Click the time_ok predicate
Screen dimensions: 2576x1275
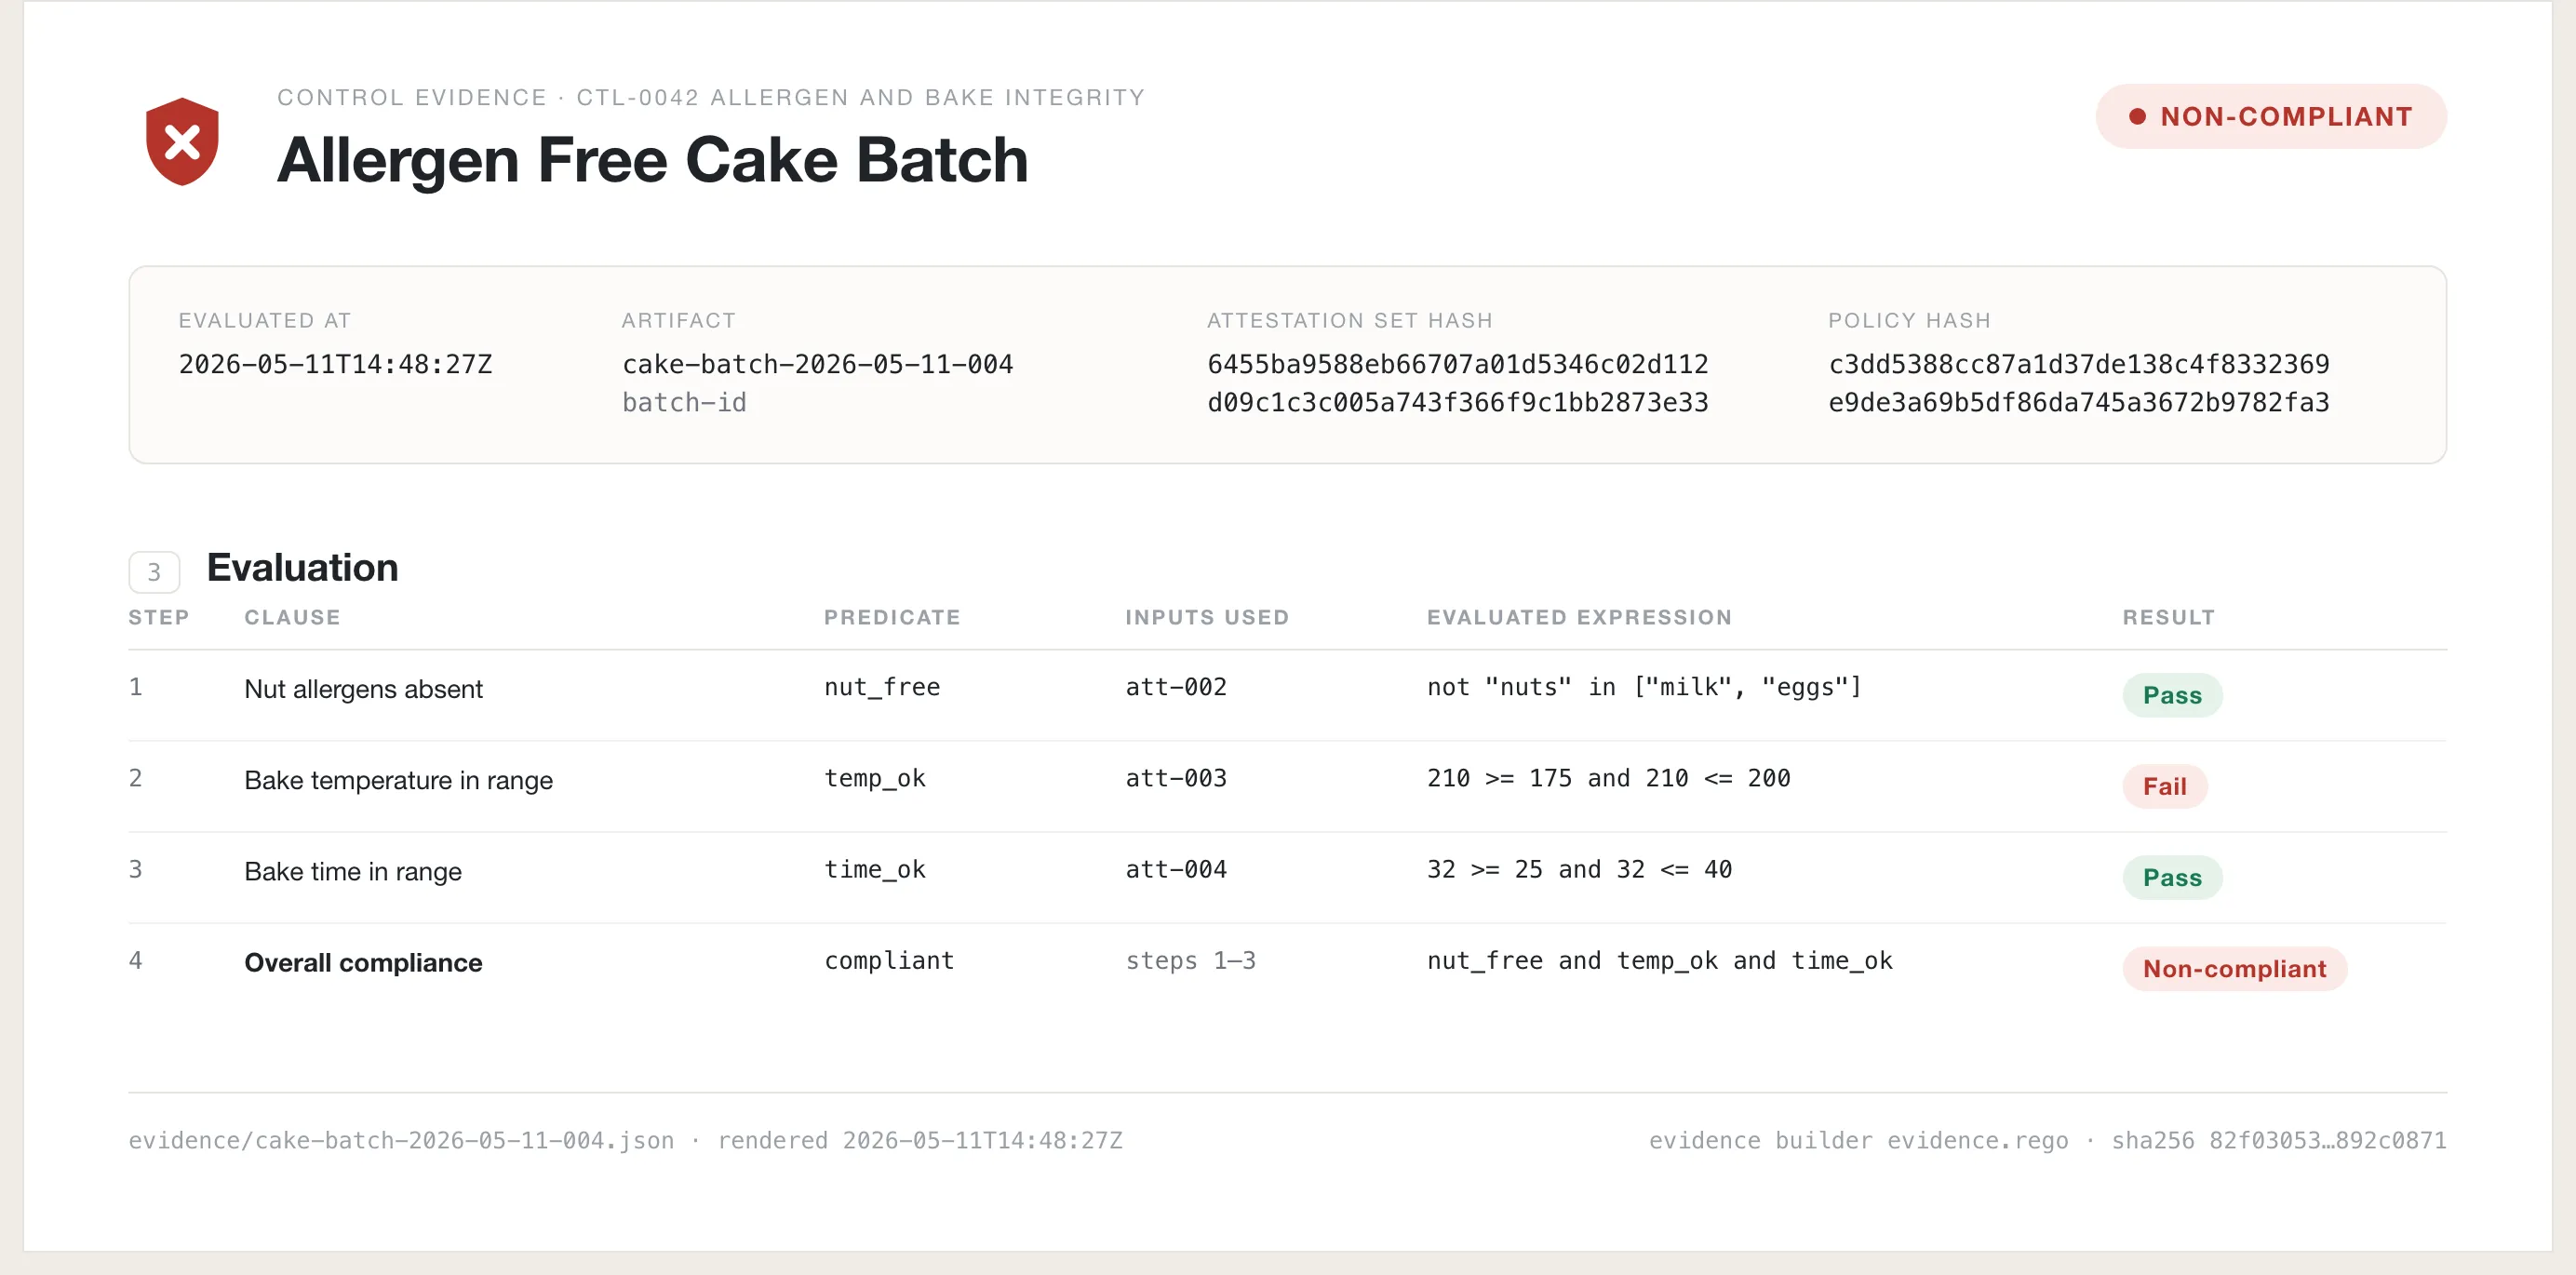click(x=874, y=869)
